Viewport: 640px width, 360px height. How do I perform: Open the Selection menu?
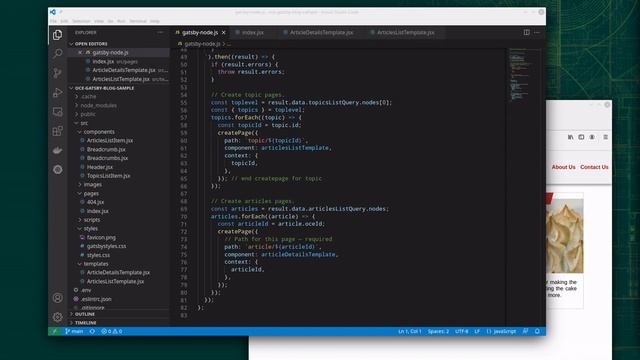coord(81,21)
